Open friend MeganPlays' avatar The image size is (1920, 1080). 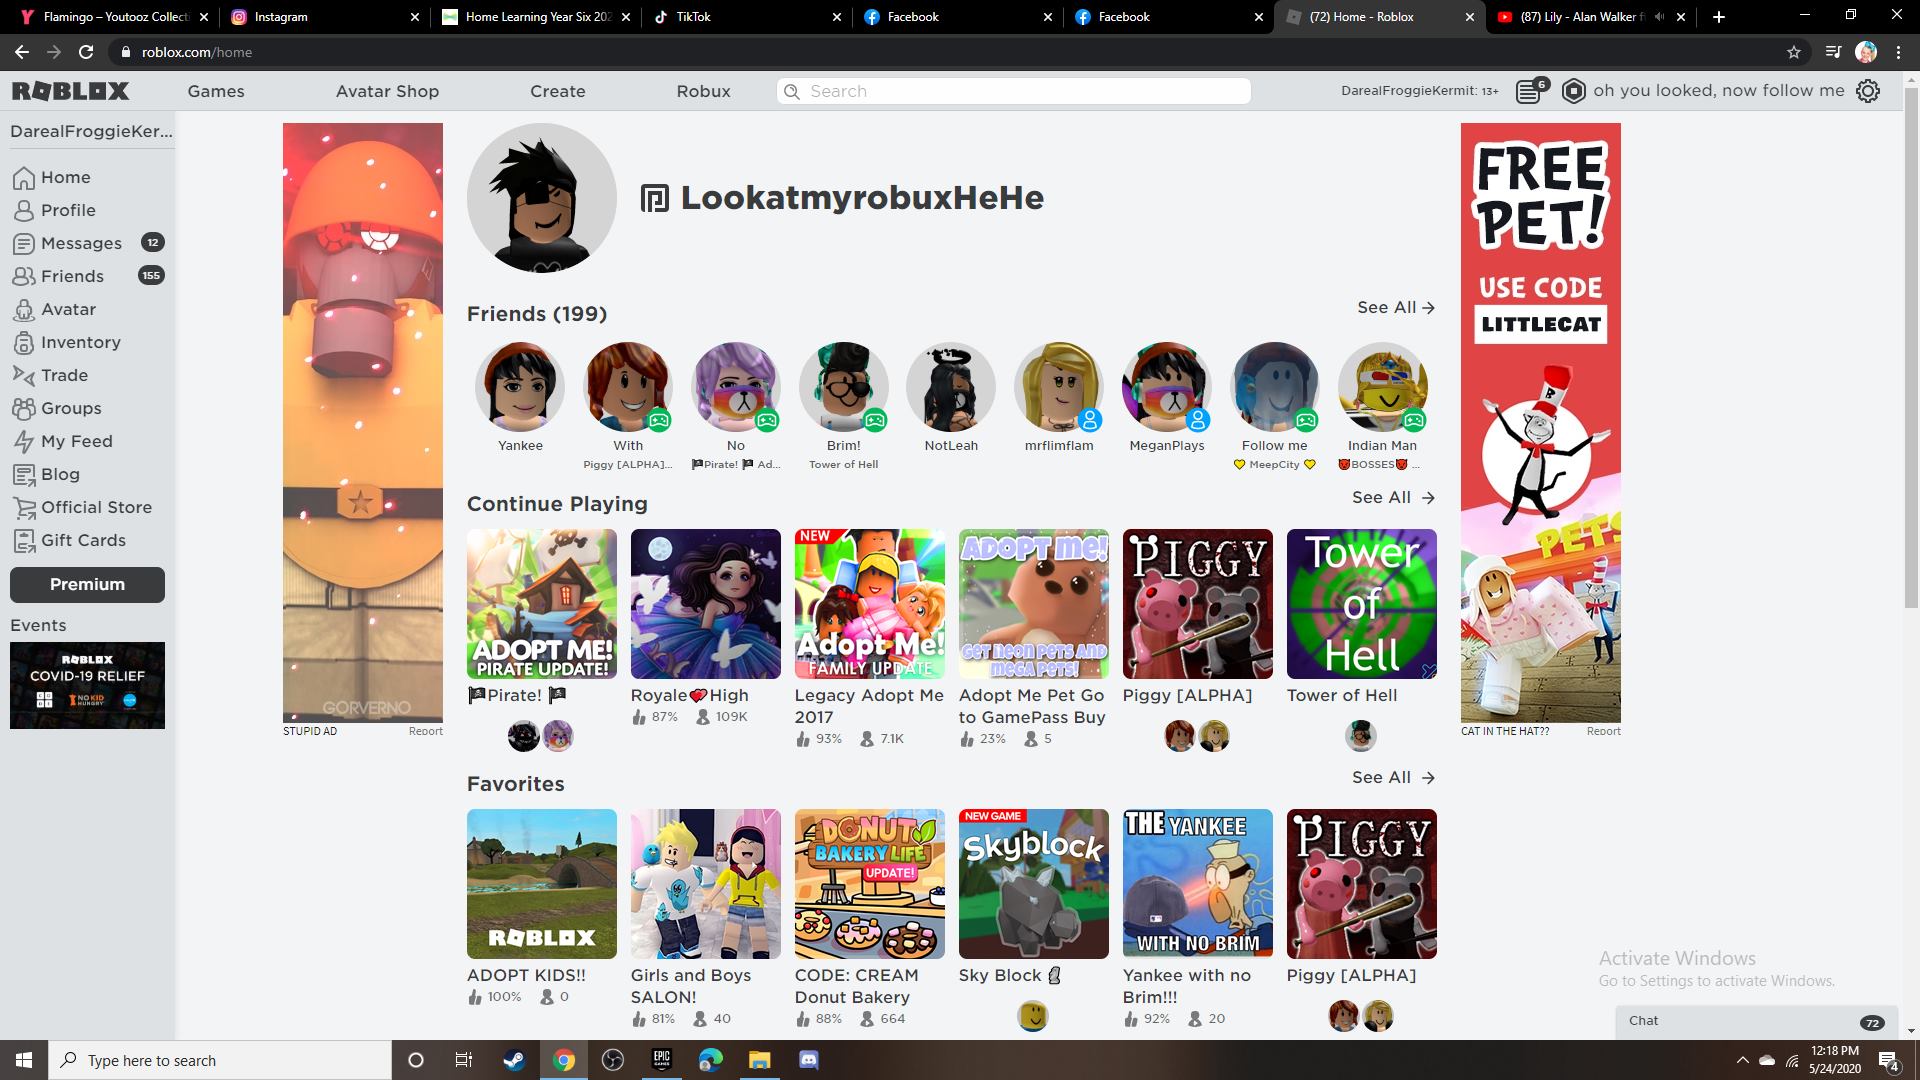[1166, 387]
